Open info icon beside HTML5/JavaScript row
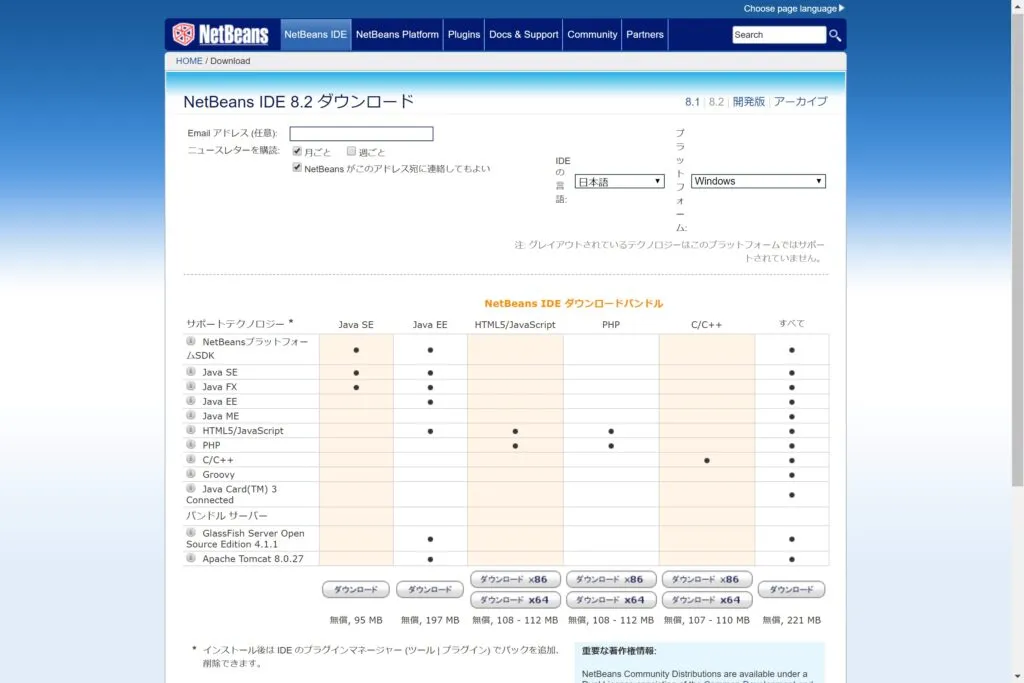The height and width of the screenshot is (683, 1024). 191,430
